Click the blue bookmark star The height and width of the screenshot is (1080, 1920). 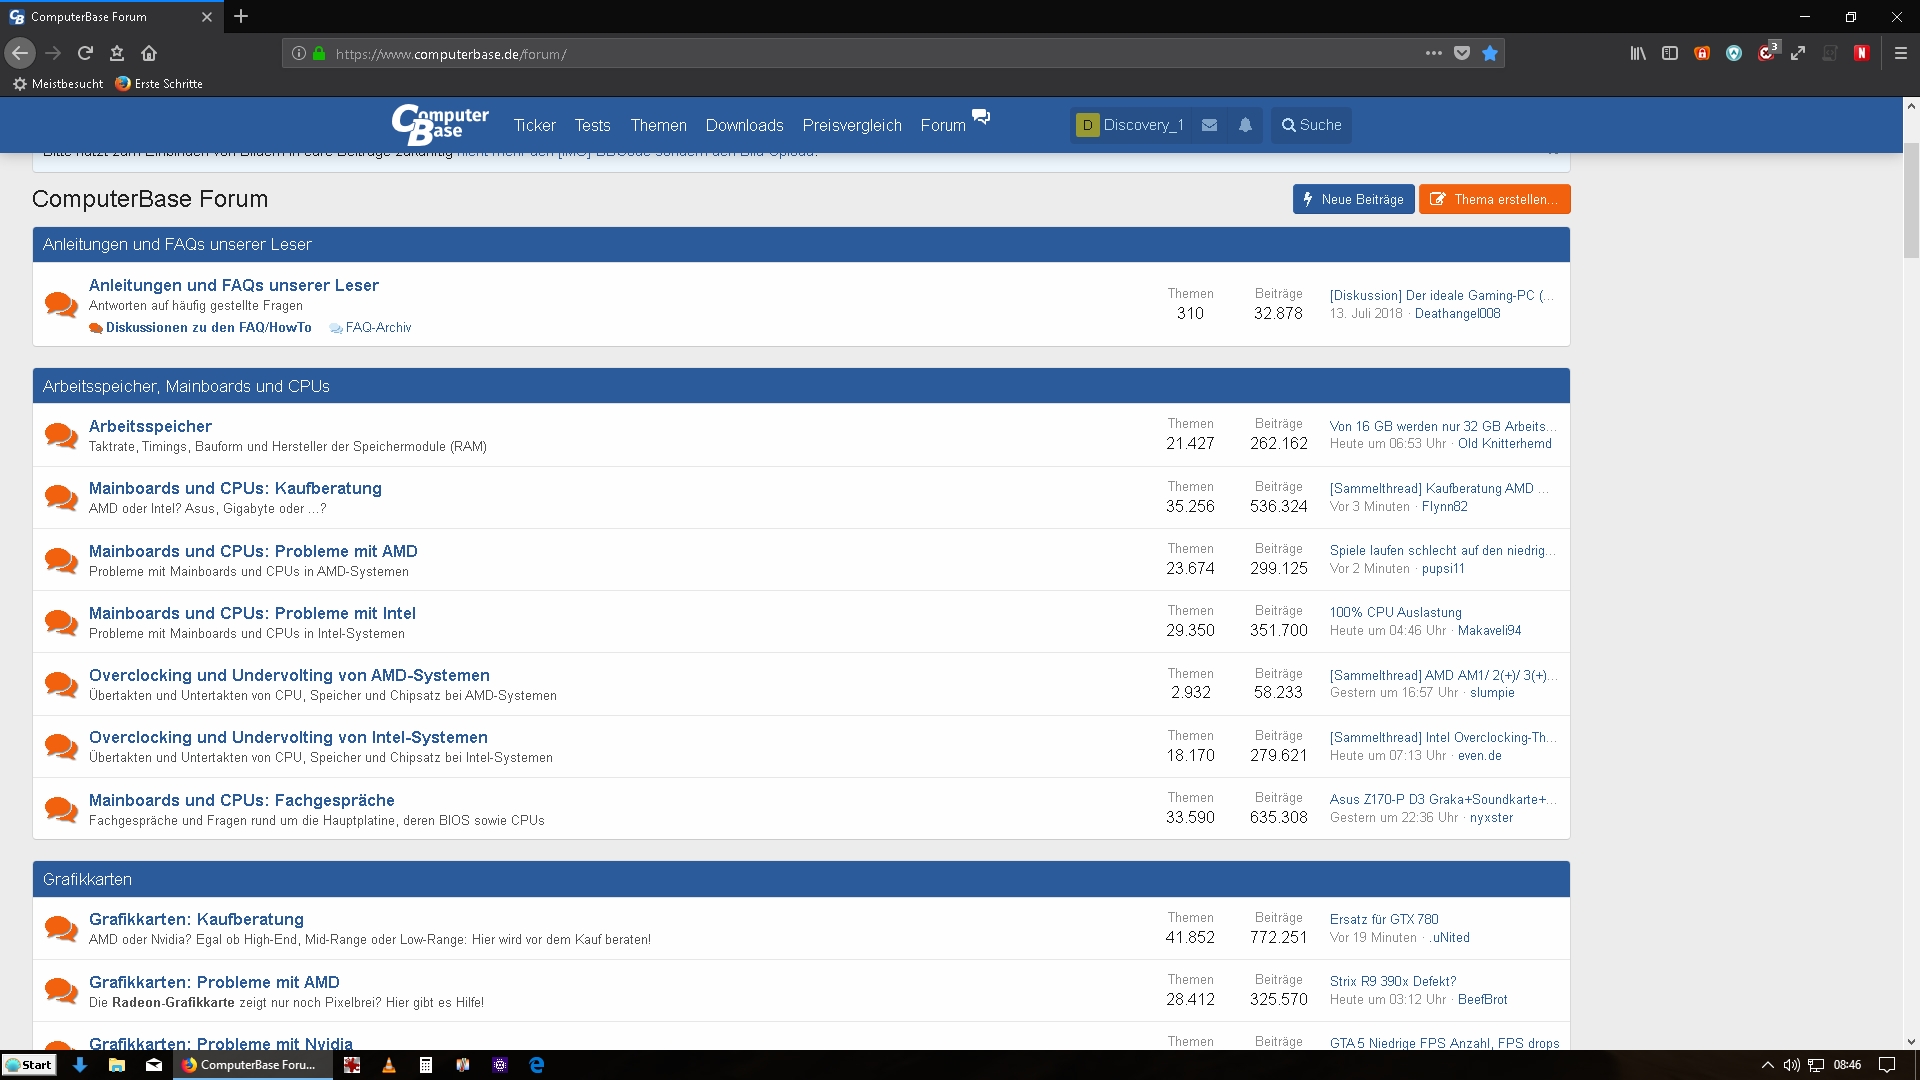click(1490, 53)
